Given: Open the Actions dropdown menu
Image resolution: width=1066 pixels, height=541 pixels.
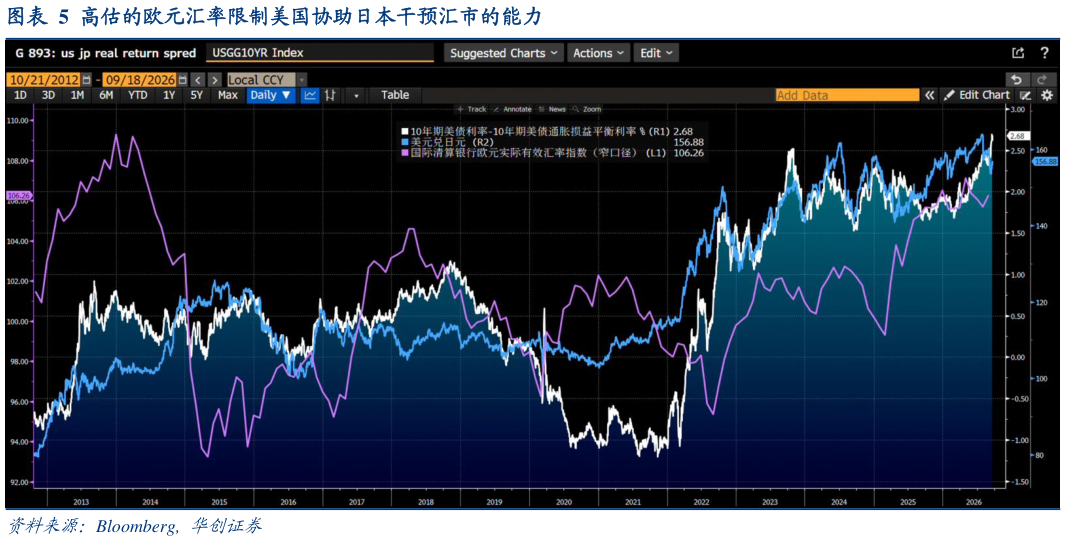Looking at the screenshot, I should [598, 53].
